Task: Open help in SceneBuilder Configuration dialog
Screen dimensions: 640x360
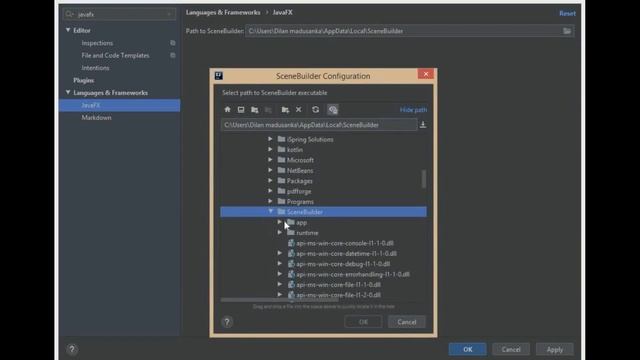Action: click(x=227, y=322)
